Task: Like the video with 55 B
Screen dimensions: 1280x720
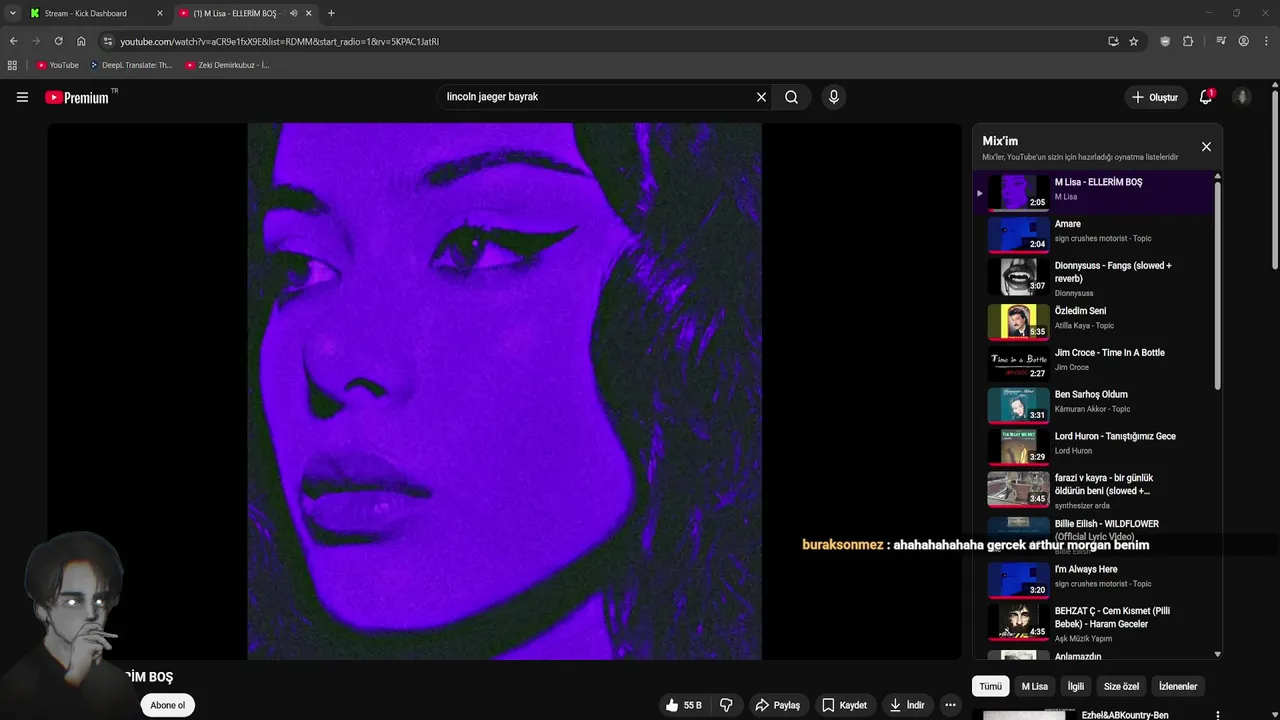Action: point(684,705)
